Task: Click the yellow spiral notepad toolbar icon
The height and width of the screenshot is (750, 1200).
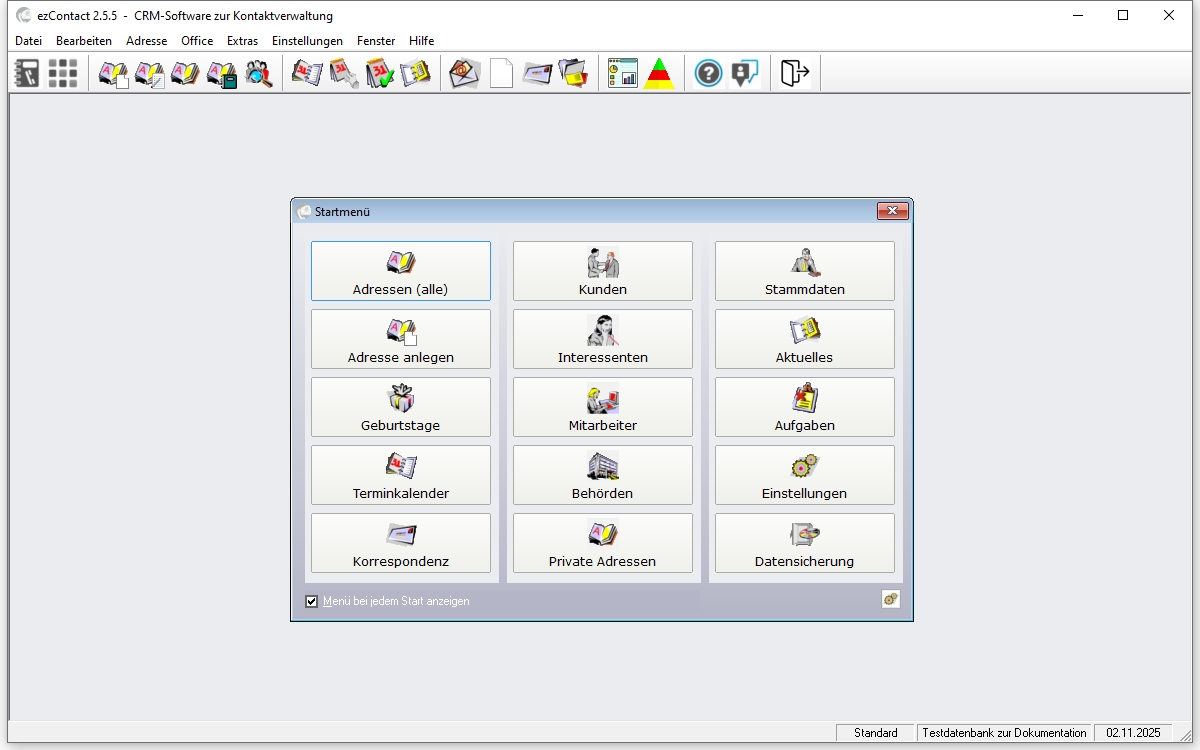Action: click(x=416, y=73)
